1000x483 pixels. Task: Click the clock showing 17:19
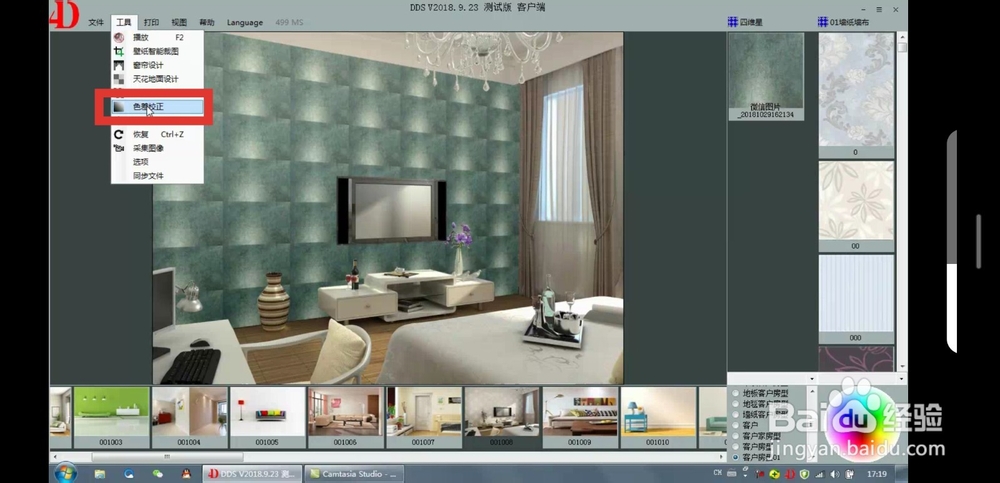[x=877, y=474]
